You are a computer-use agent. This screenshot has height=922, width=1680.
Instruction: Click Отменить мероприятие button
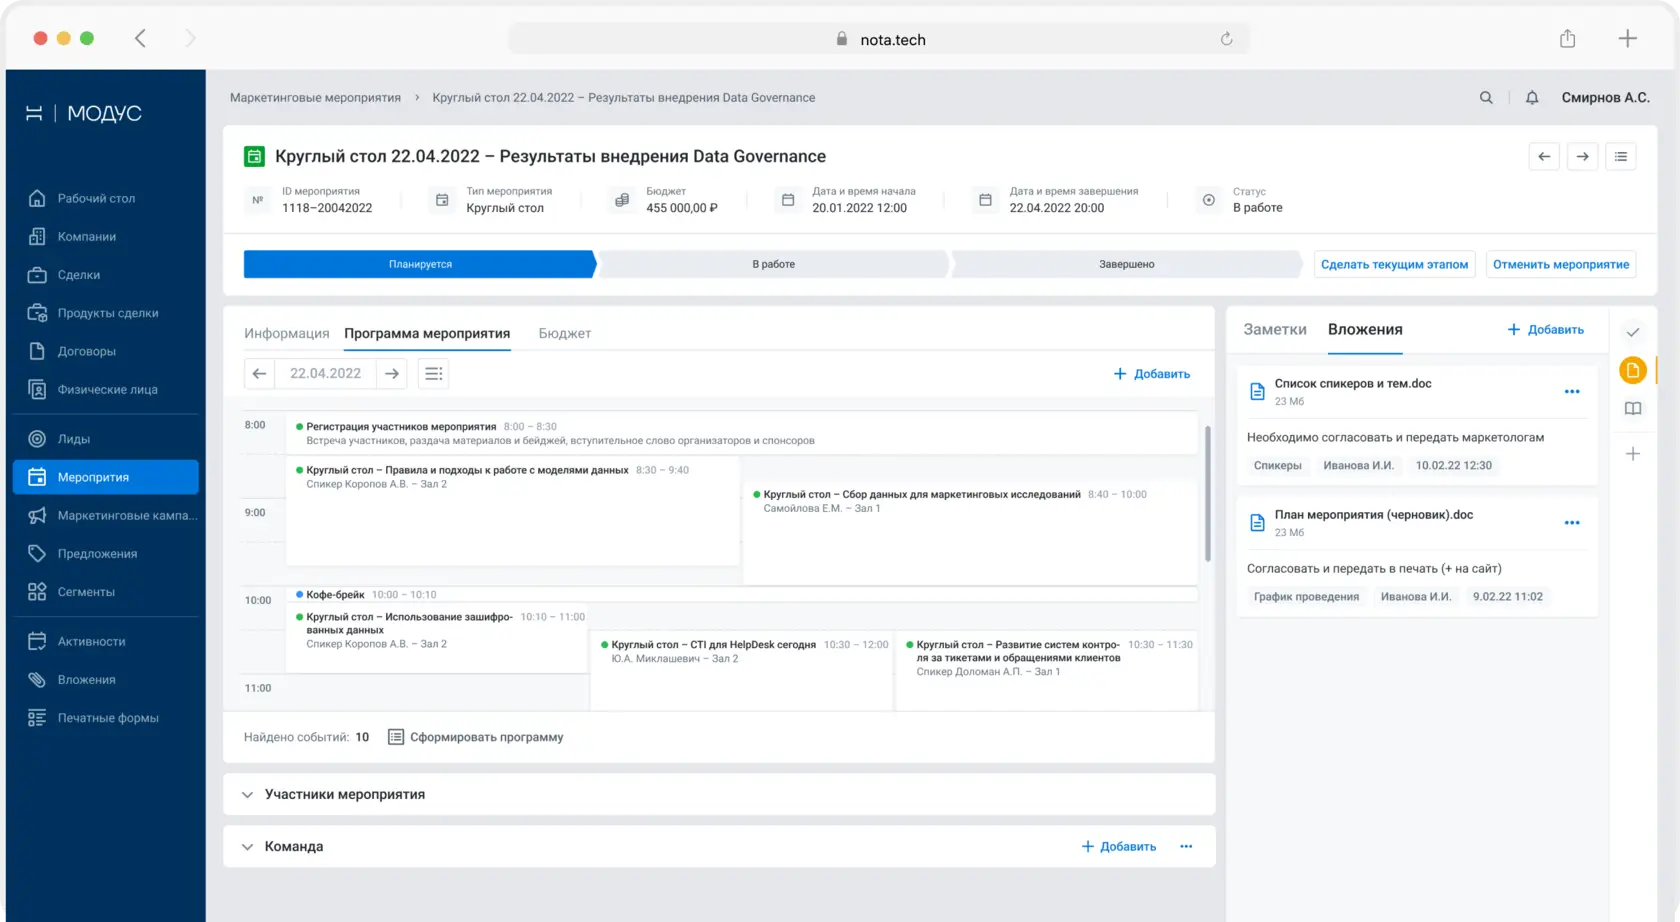tap(1561, 264)
